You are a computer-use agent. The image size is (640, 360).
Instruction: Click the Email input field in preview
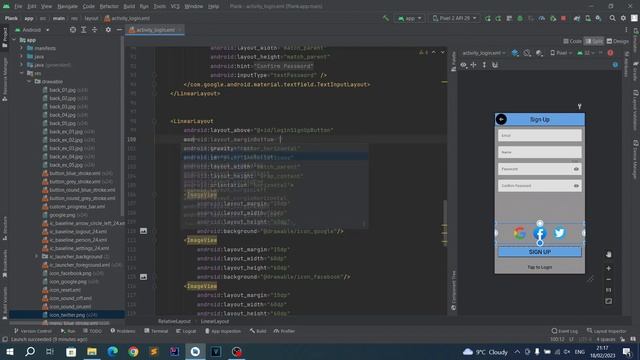tap(540, 135)
